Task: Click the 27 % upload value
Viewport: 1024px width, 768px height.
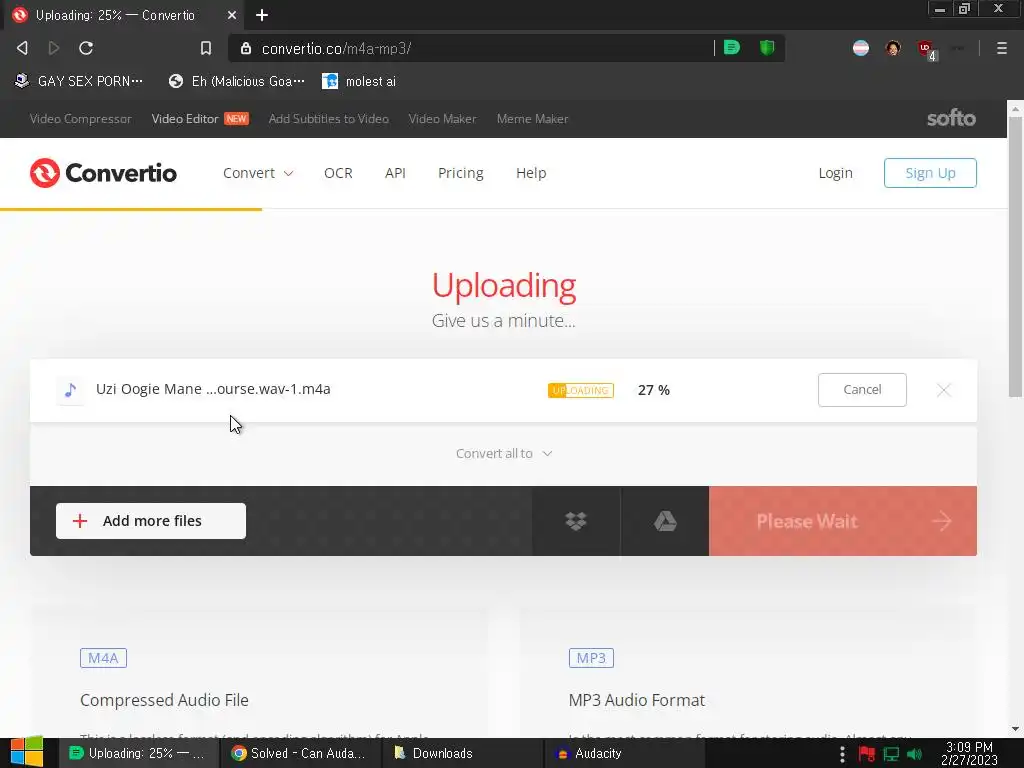Action: point(654,390)
